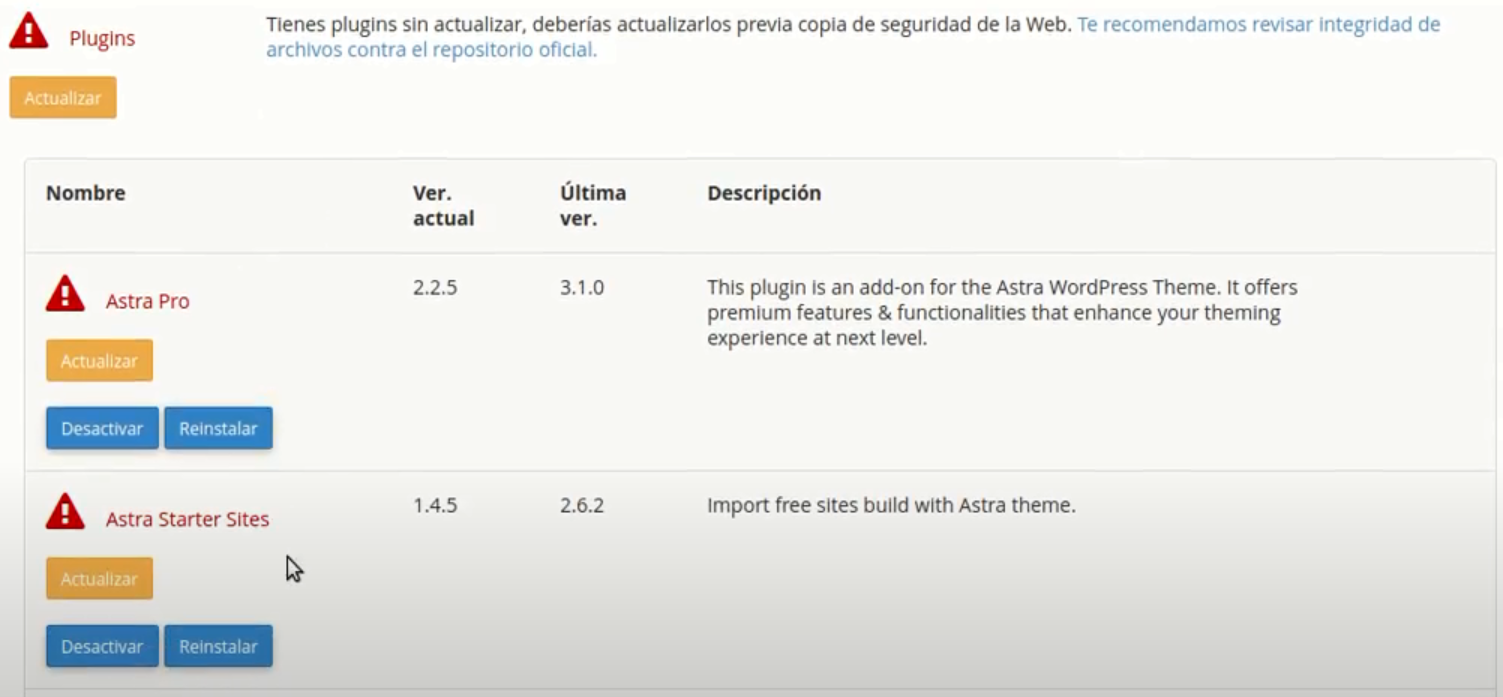1503x697 pixels.
Task: Reinstall the Astra Pro plugin
Action: (218, 428)
